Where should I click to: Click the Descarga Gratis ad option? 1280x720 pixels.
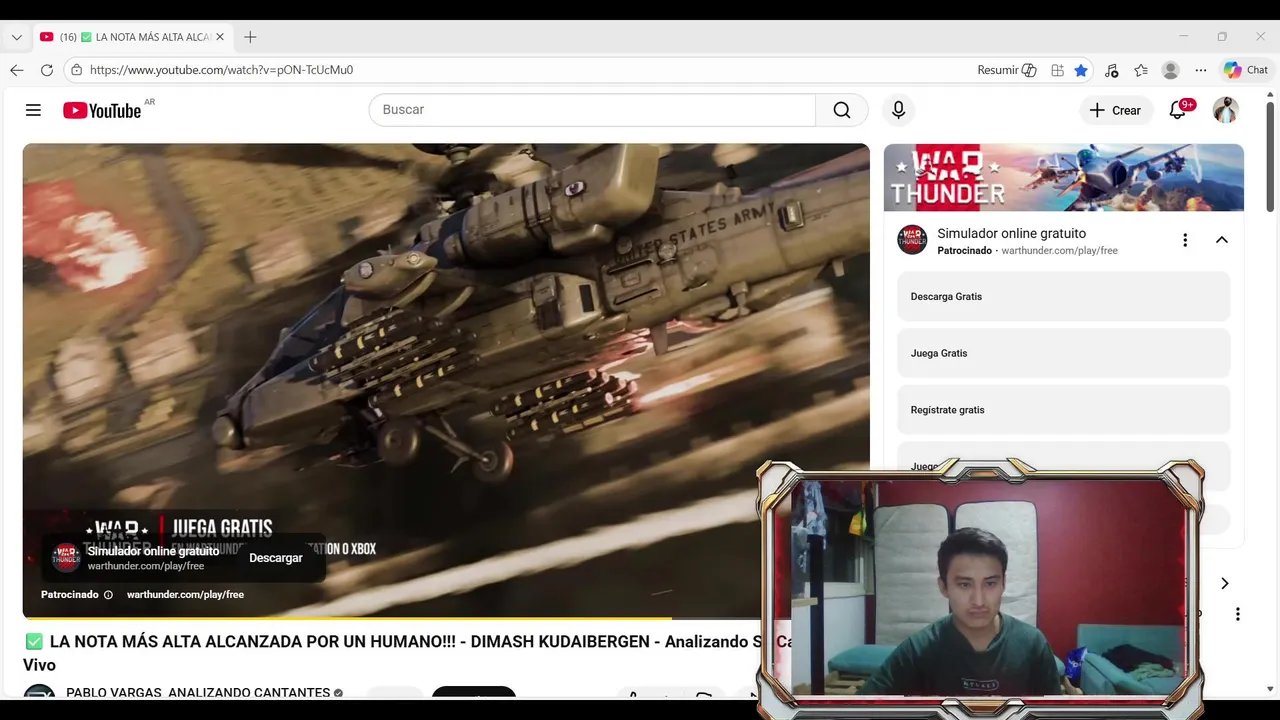tap(1064, 297)
